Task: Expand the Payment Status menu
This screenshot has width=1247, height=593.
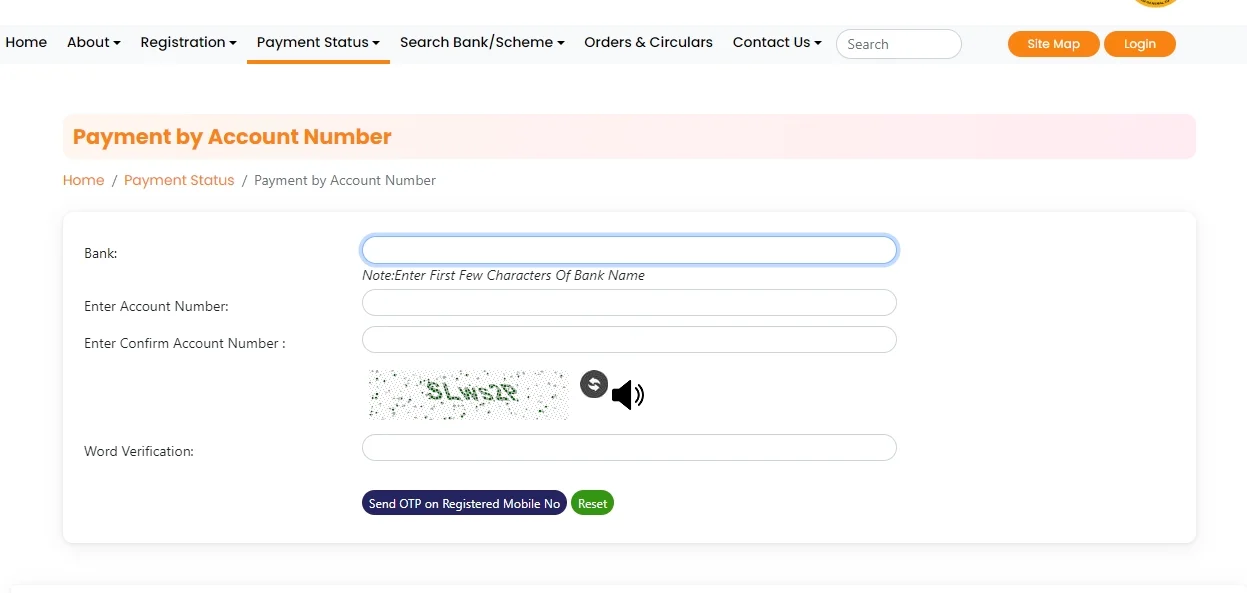Action: pyautogui.click(x=318, y=43)
